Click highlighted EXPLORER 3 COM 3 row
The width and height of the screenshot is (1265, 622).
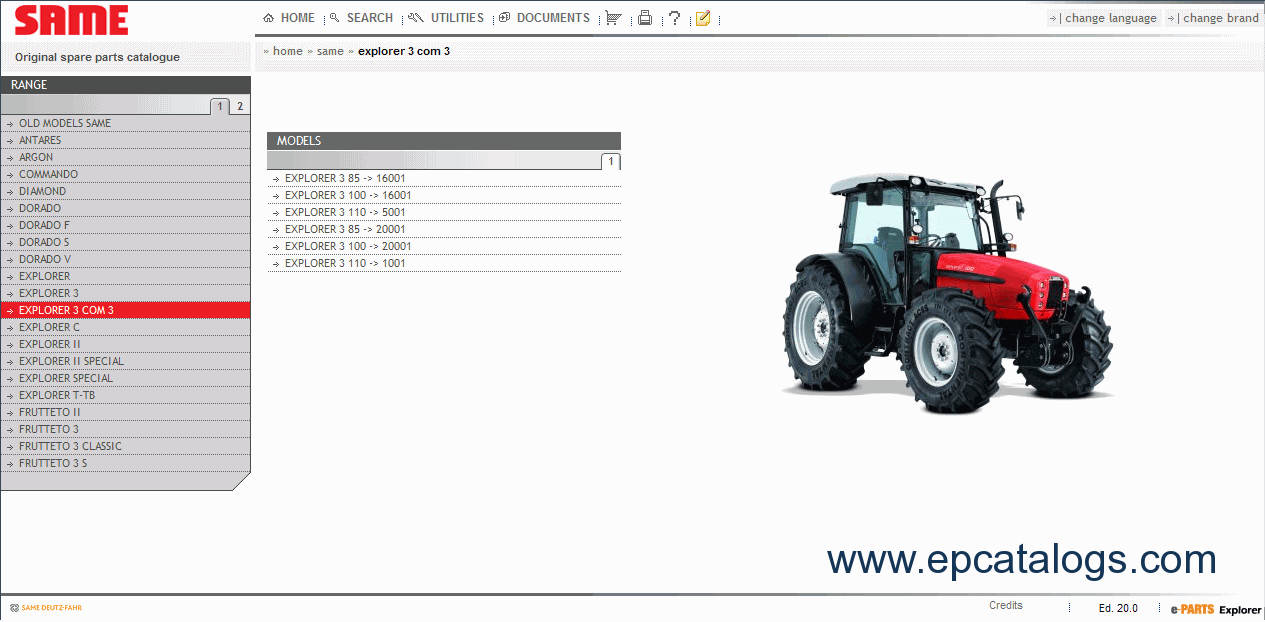[x=125, y=310]
